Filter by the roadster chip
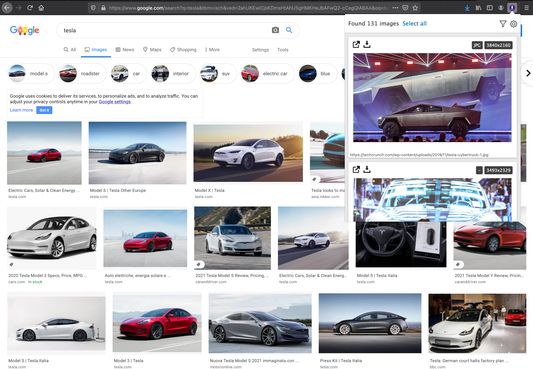The image size is (533, 369). pyautogui.click(x=82, y=73)
